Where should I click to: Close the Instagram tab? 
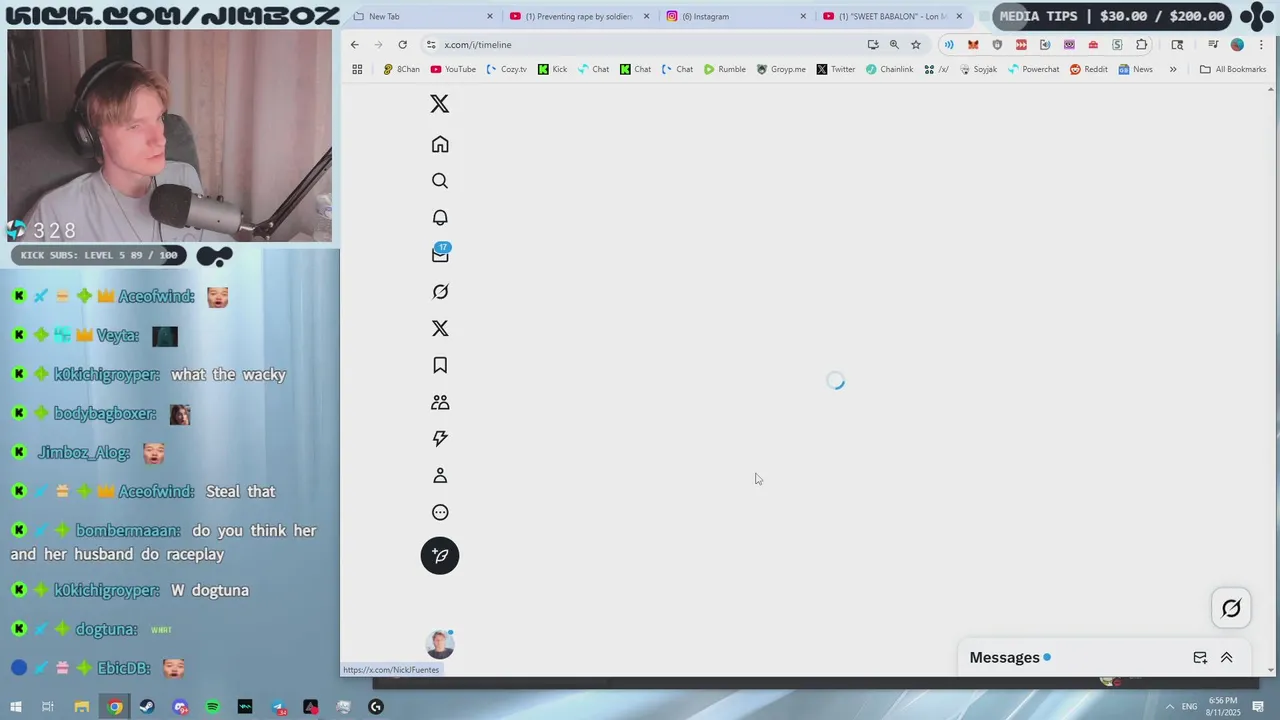pyautogui.click(x=803, y=16)
